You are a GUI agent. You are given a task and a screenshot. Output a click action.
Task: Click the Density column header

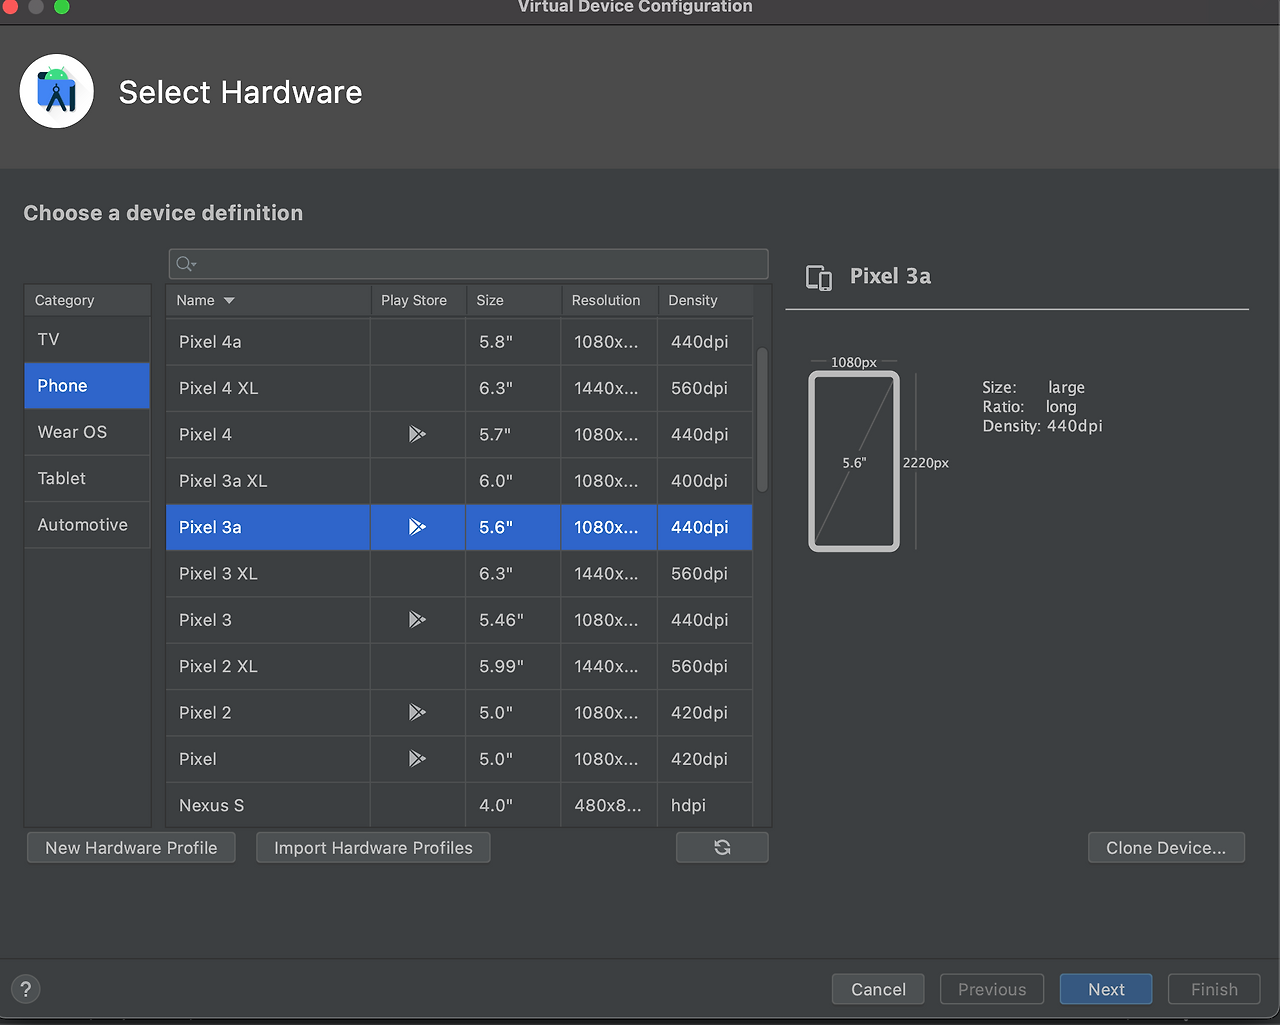[x=705, y=300]
